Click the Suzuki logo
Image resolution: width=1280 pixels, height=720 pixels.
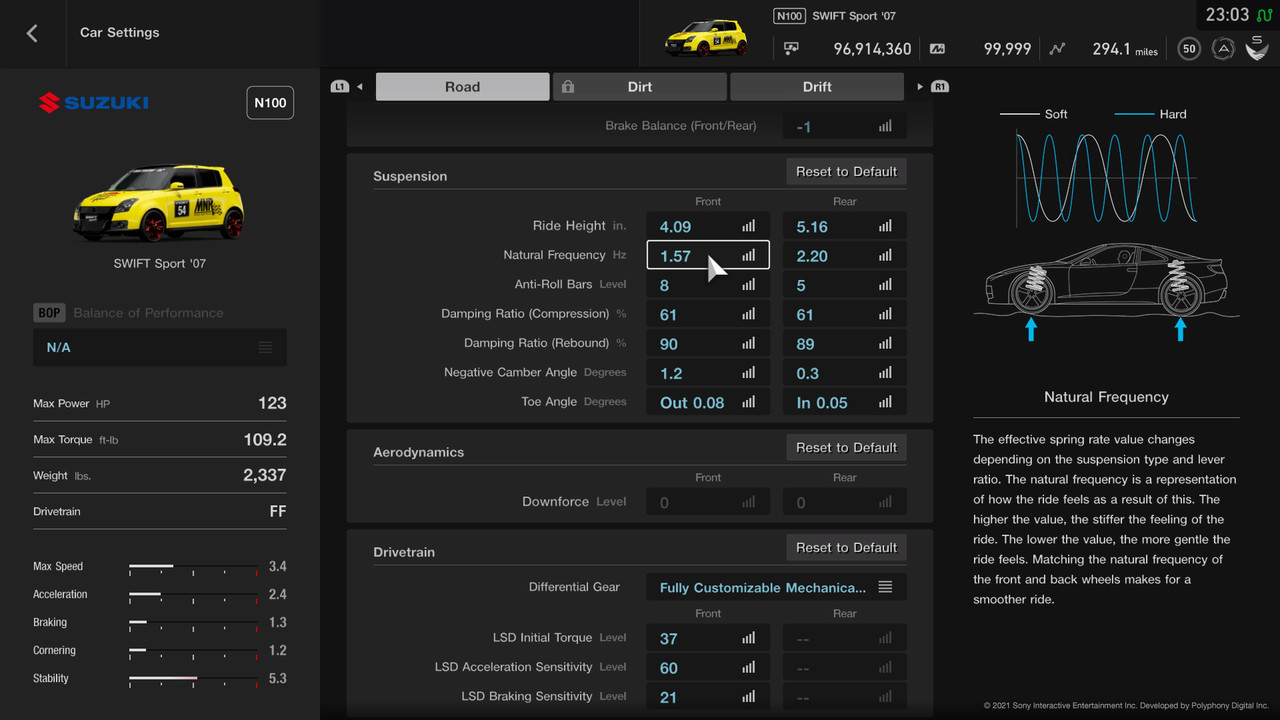pos(94,102)
